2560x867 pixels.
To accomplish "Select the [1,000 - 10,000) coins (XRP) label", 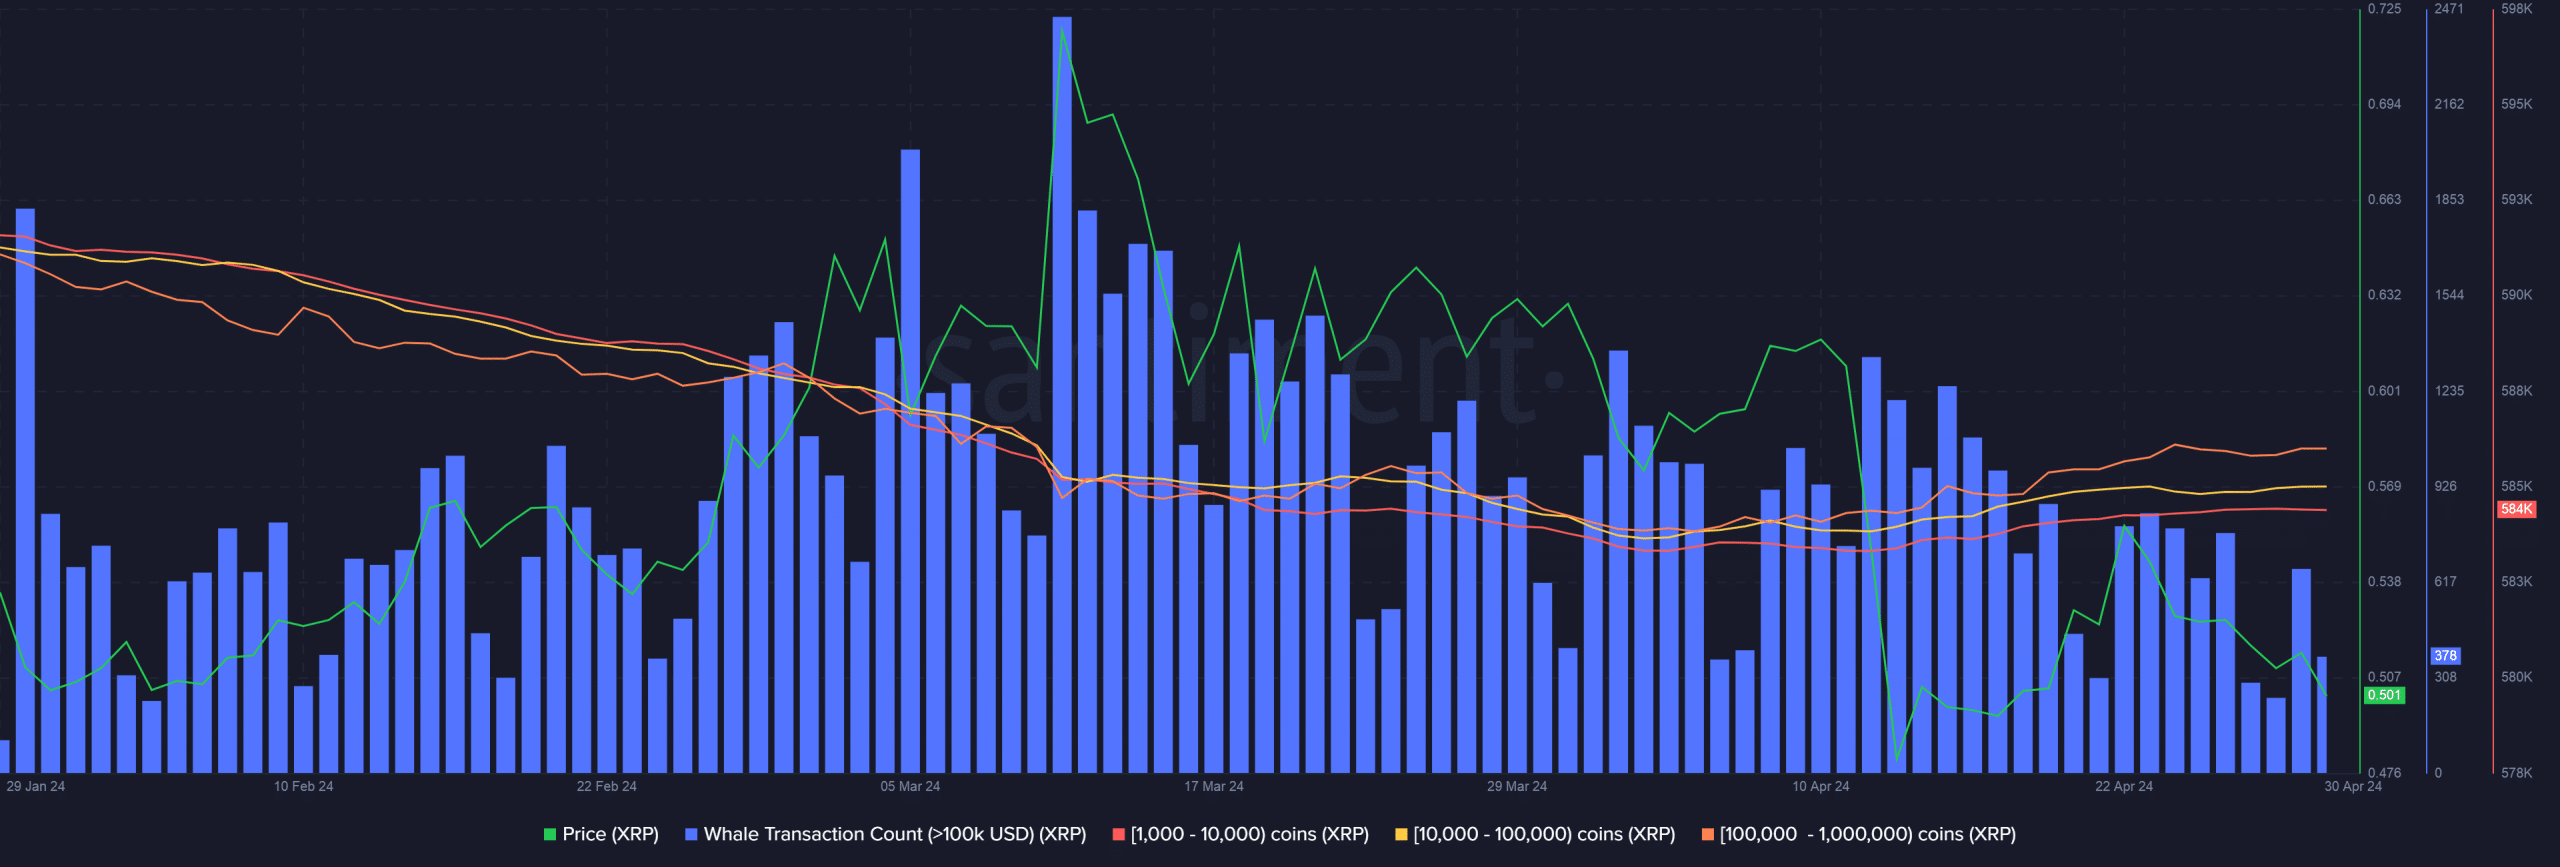I will point(1250,834).
